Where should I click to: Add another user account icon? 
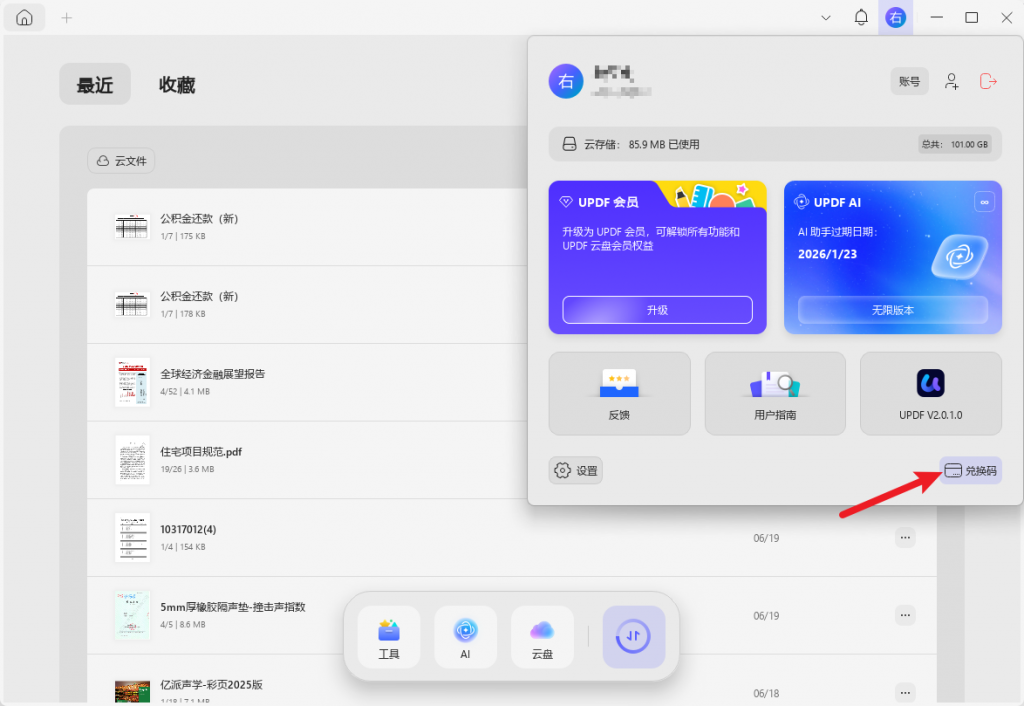tap(952, 82)
